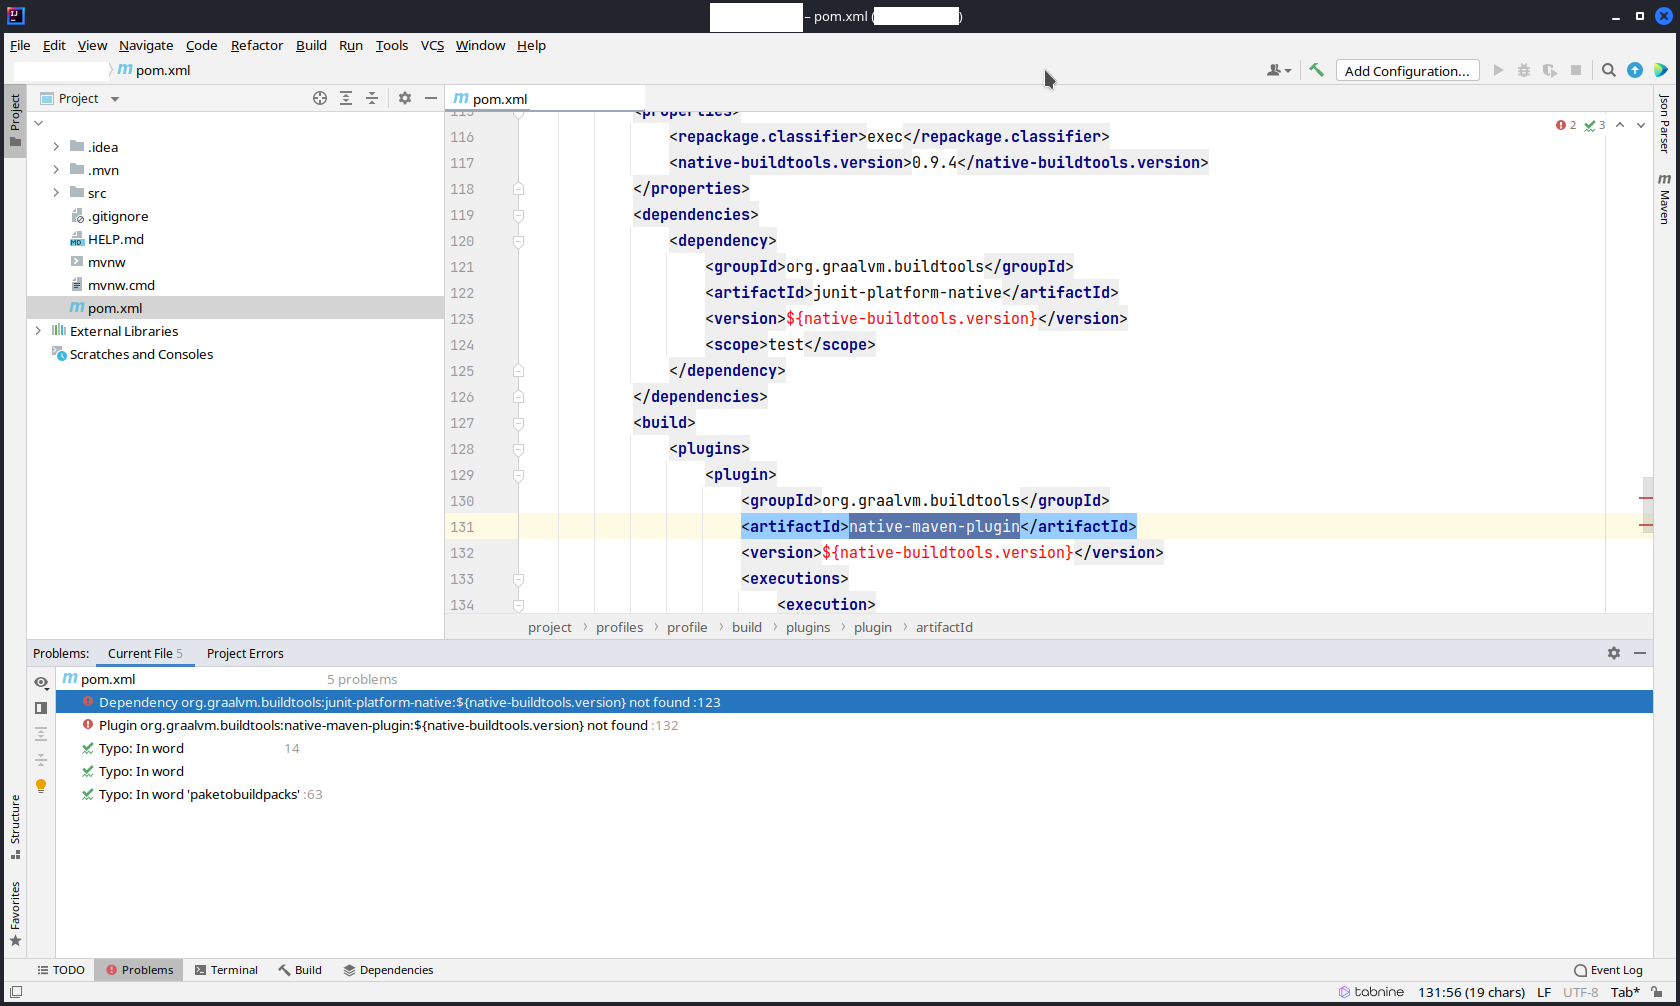Open the user account dropdown in toolbar
The image size is (1680, 1006).
pyautogui.click(x=1279, y=70)
